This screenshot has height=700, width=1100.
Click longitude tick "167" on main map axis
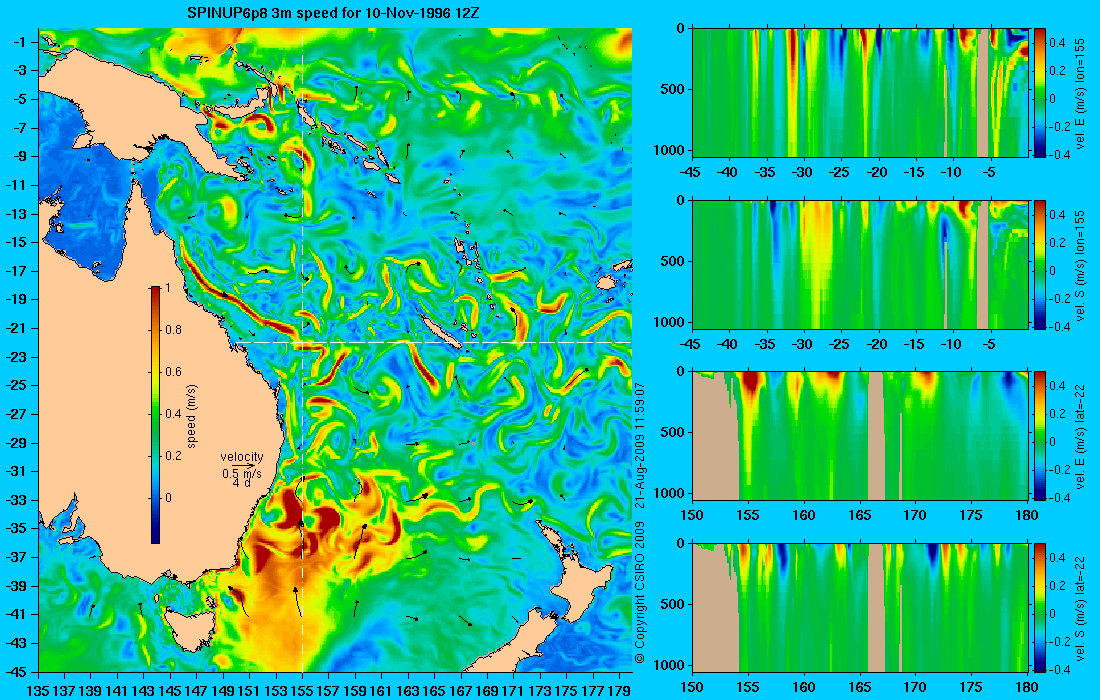(x=461, y=691)
